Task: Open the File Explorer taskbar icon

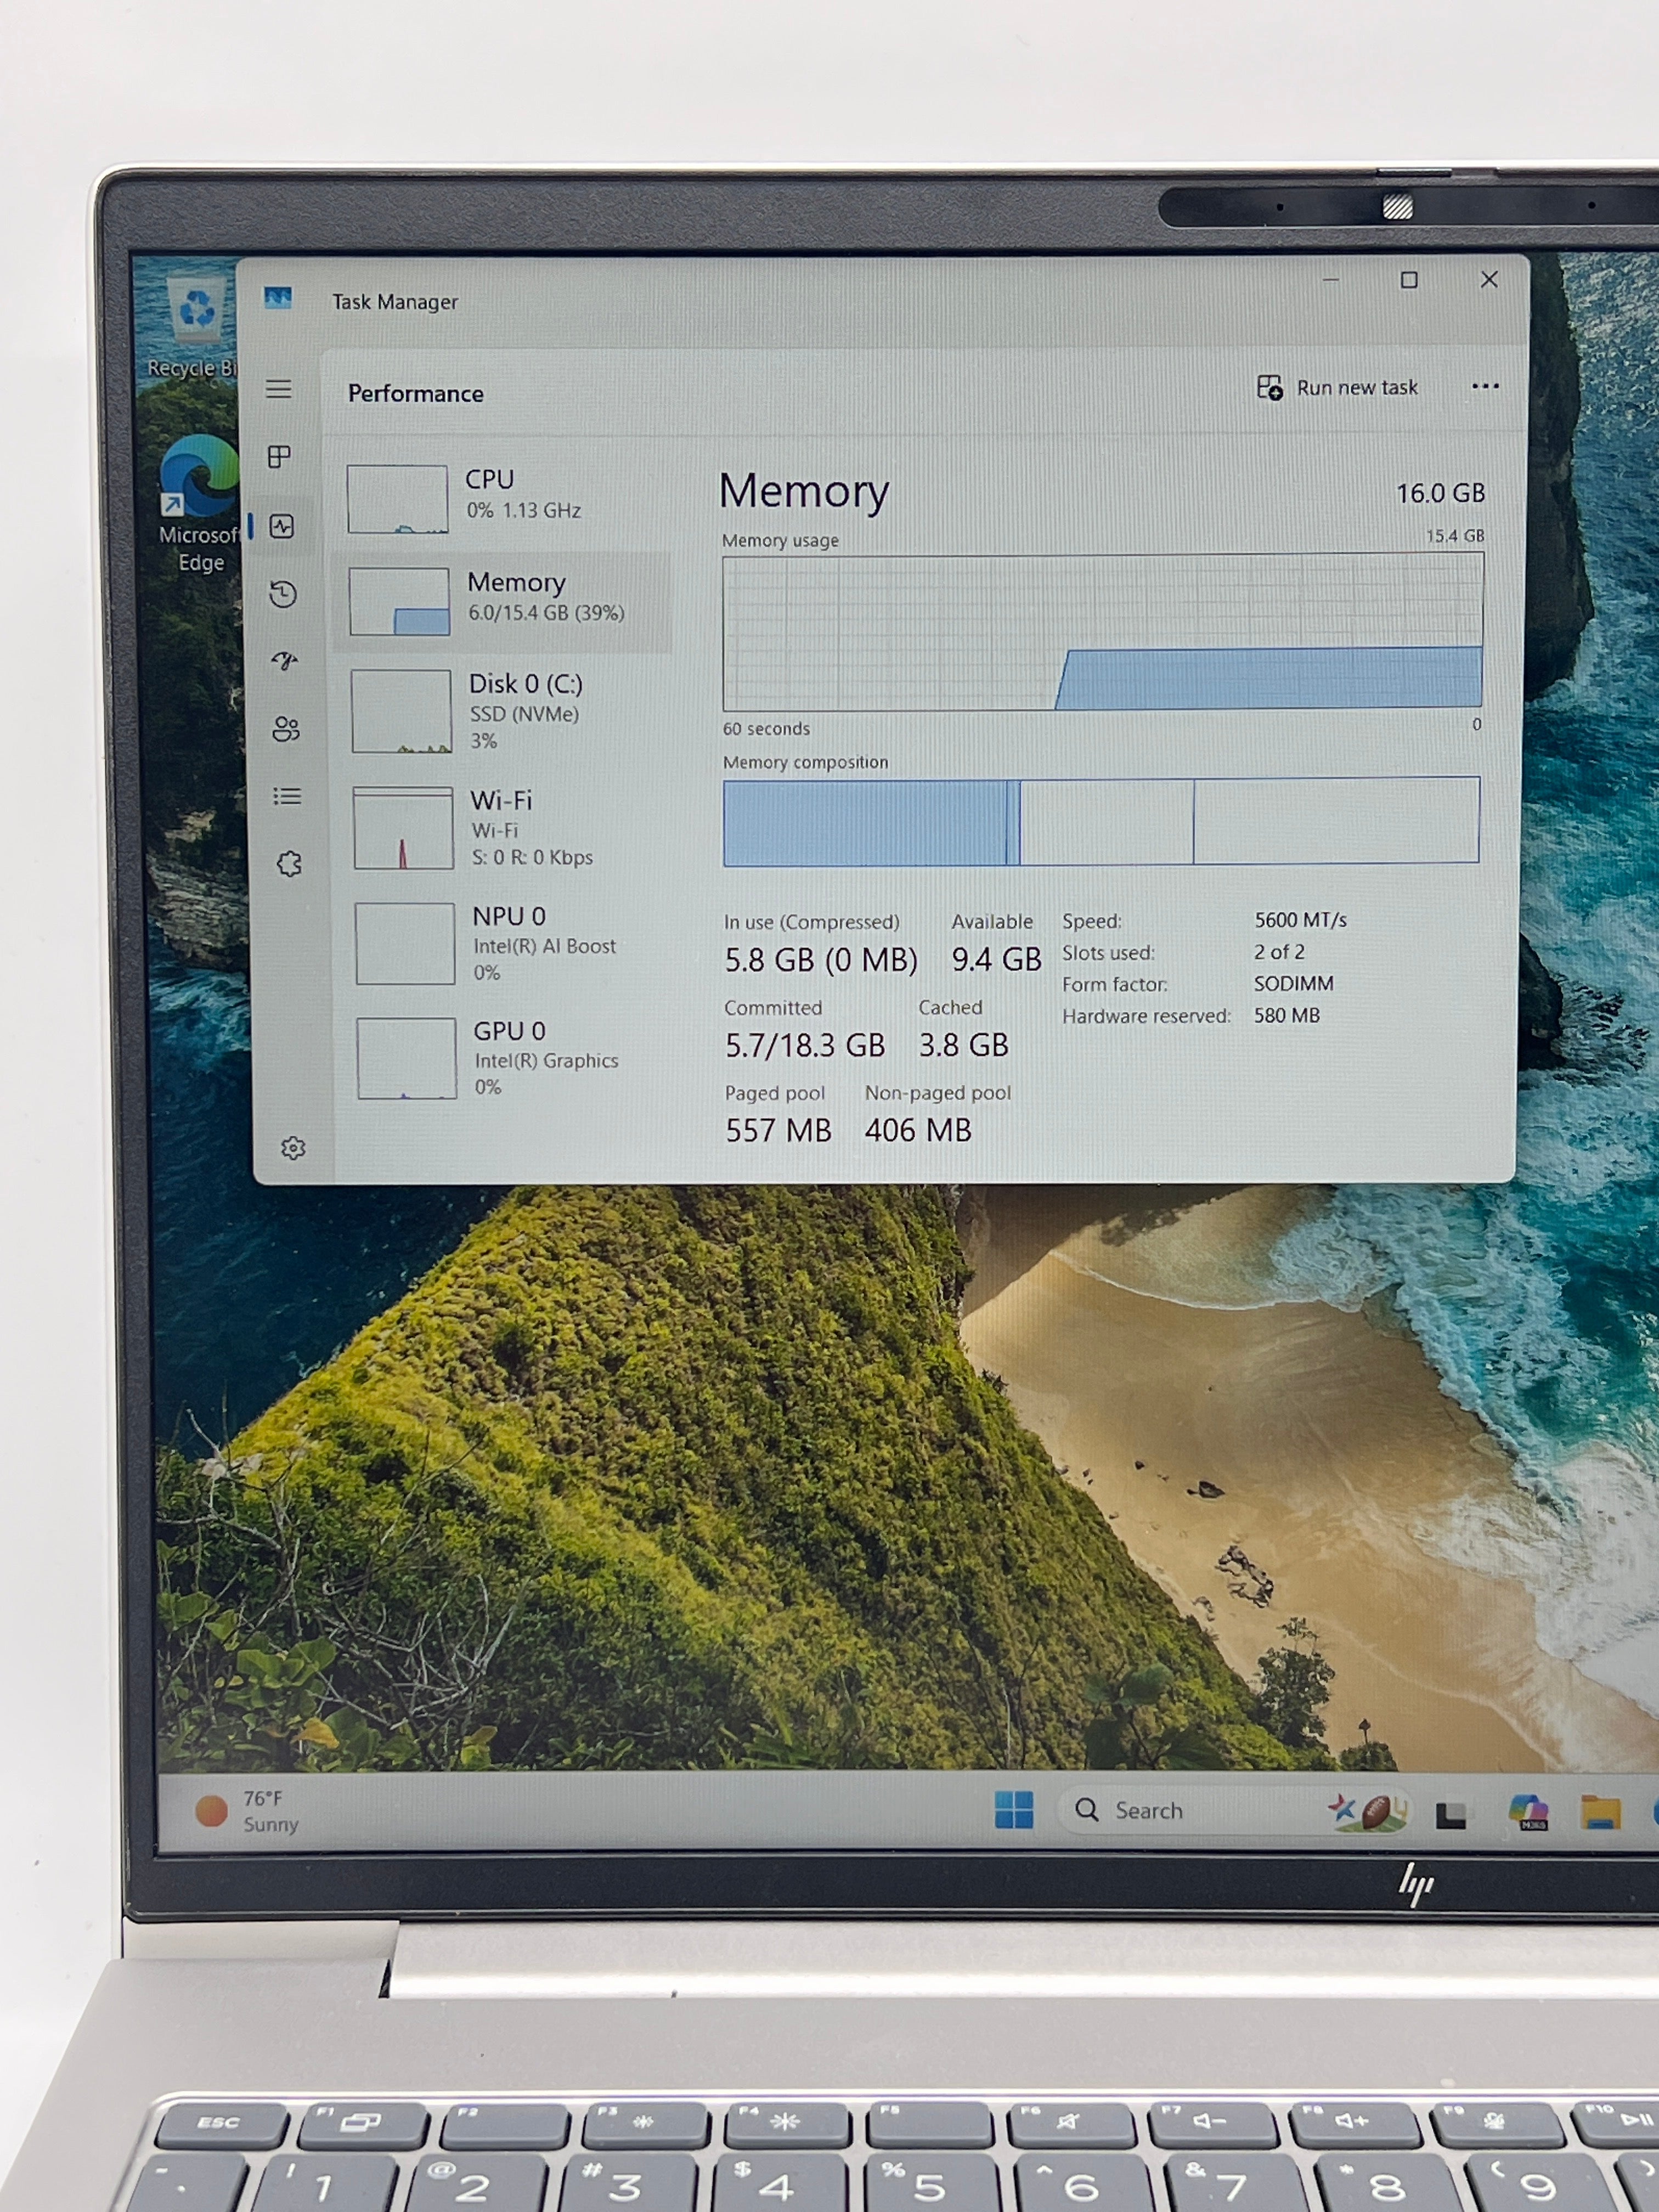Action: click(x=1600, y=1812)
